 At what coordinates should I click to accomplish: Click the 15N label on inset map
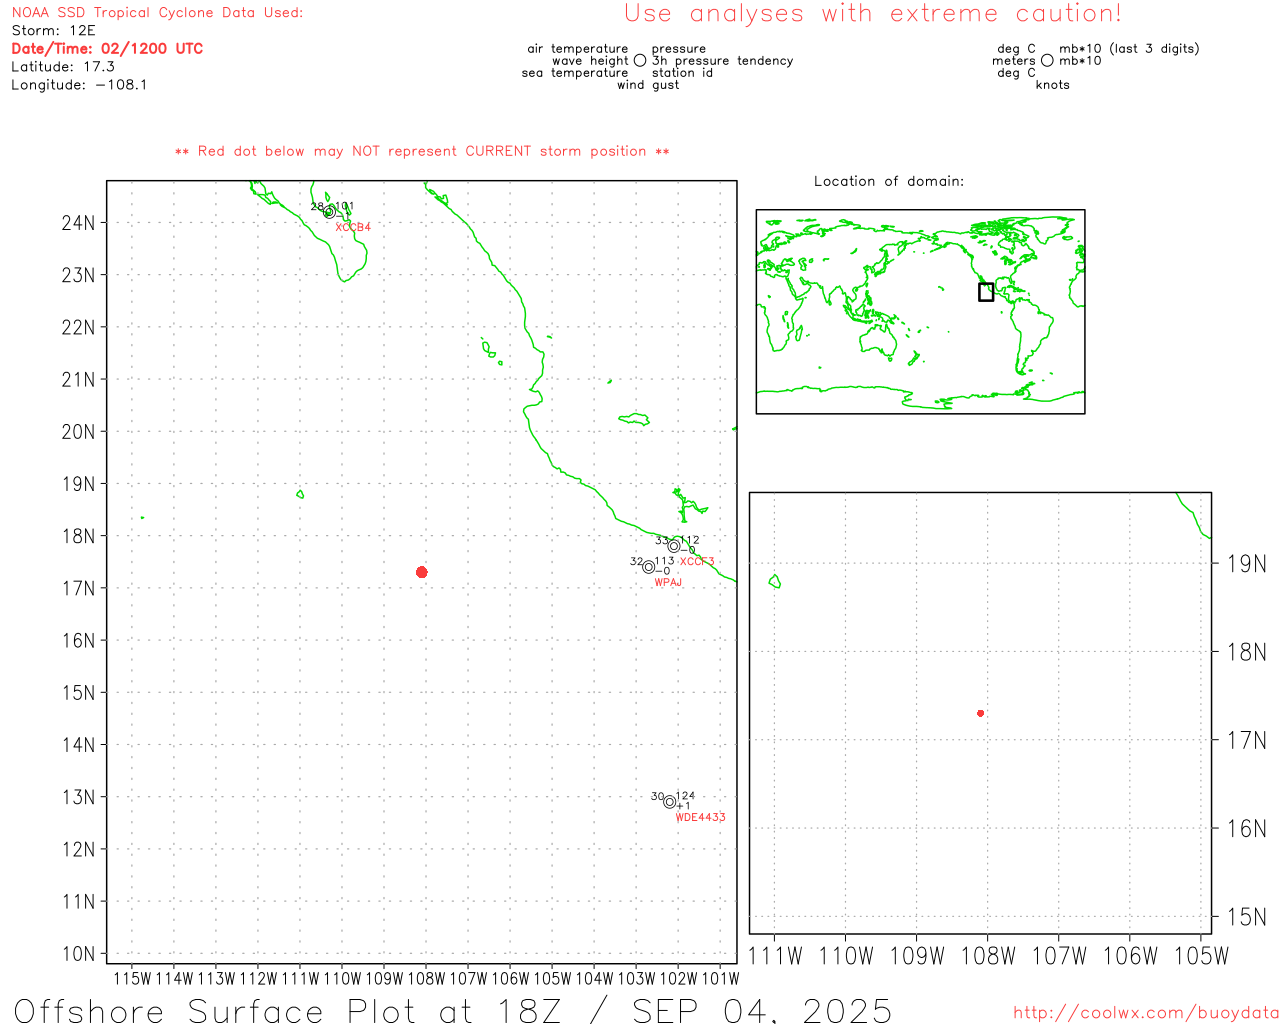pos(1246,917)
